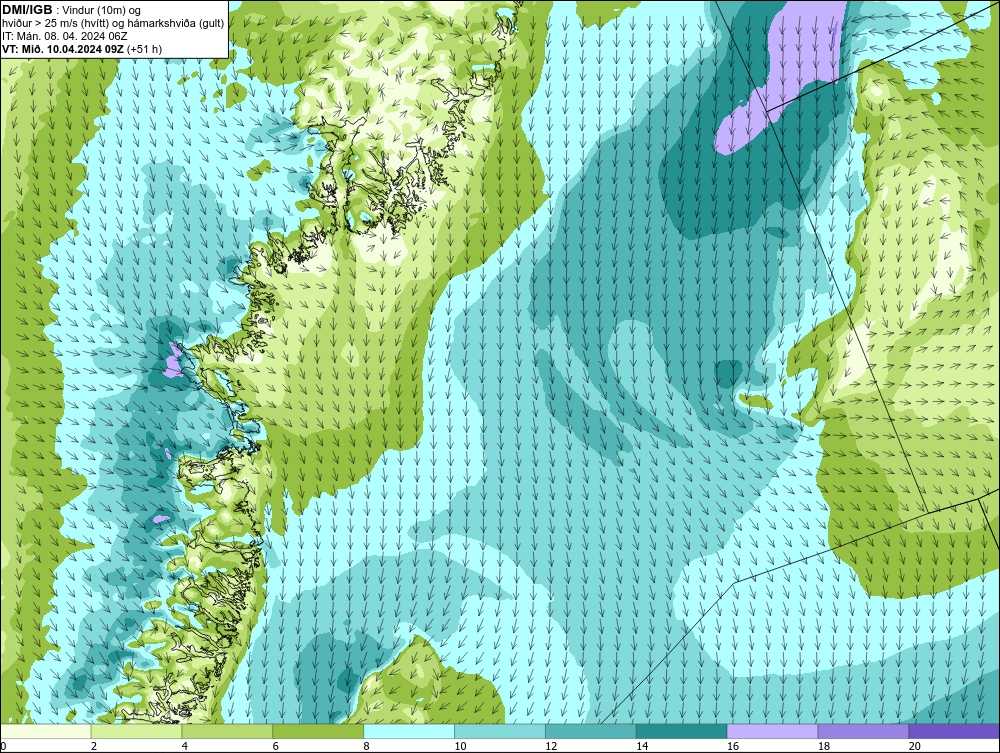Click the 12–14 m/s teal legend swatch
Screen dimensions: 1000x753
591,731
